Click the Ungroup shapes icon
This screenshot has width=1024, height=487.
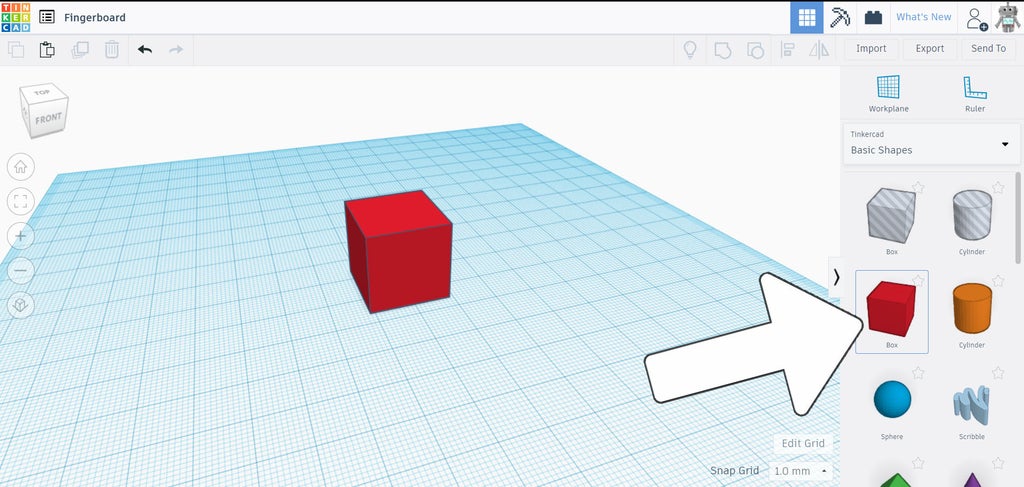(x=755, y=50)
